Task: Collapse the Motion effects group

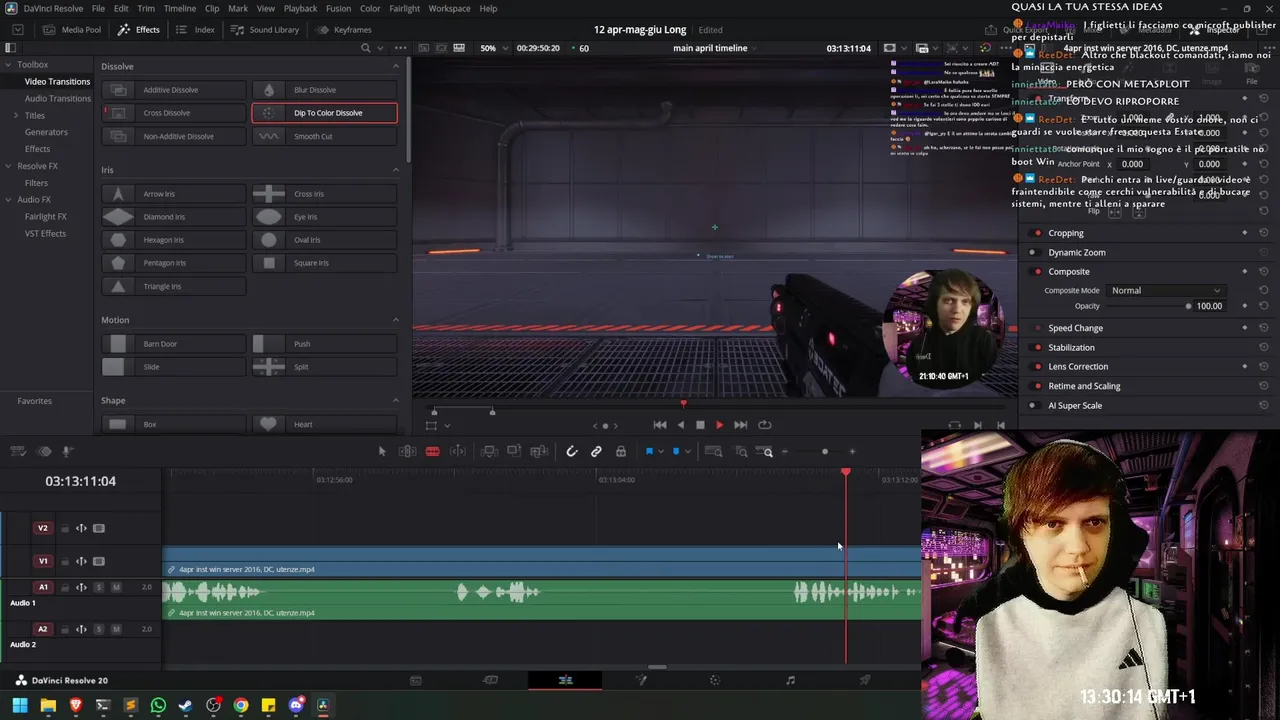Action: pos(395,320)
